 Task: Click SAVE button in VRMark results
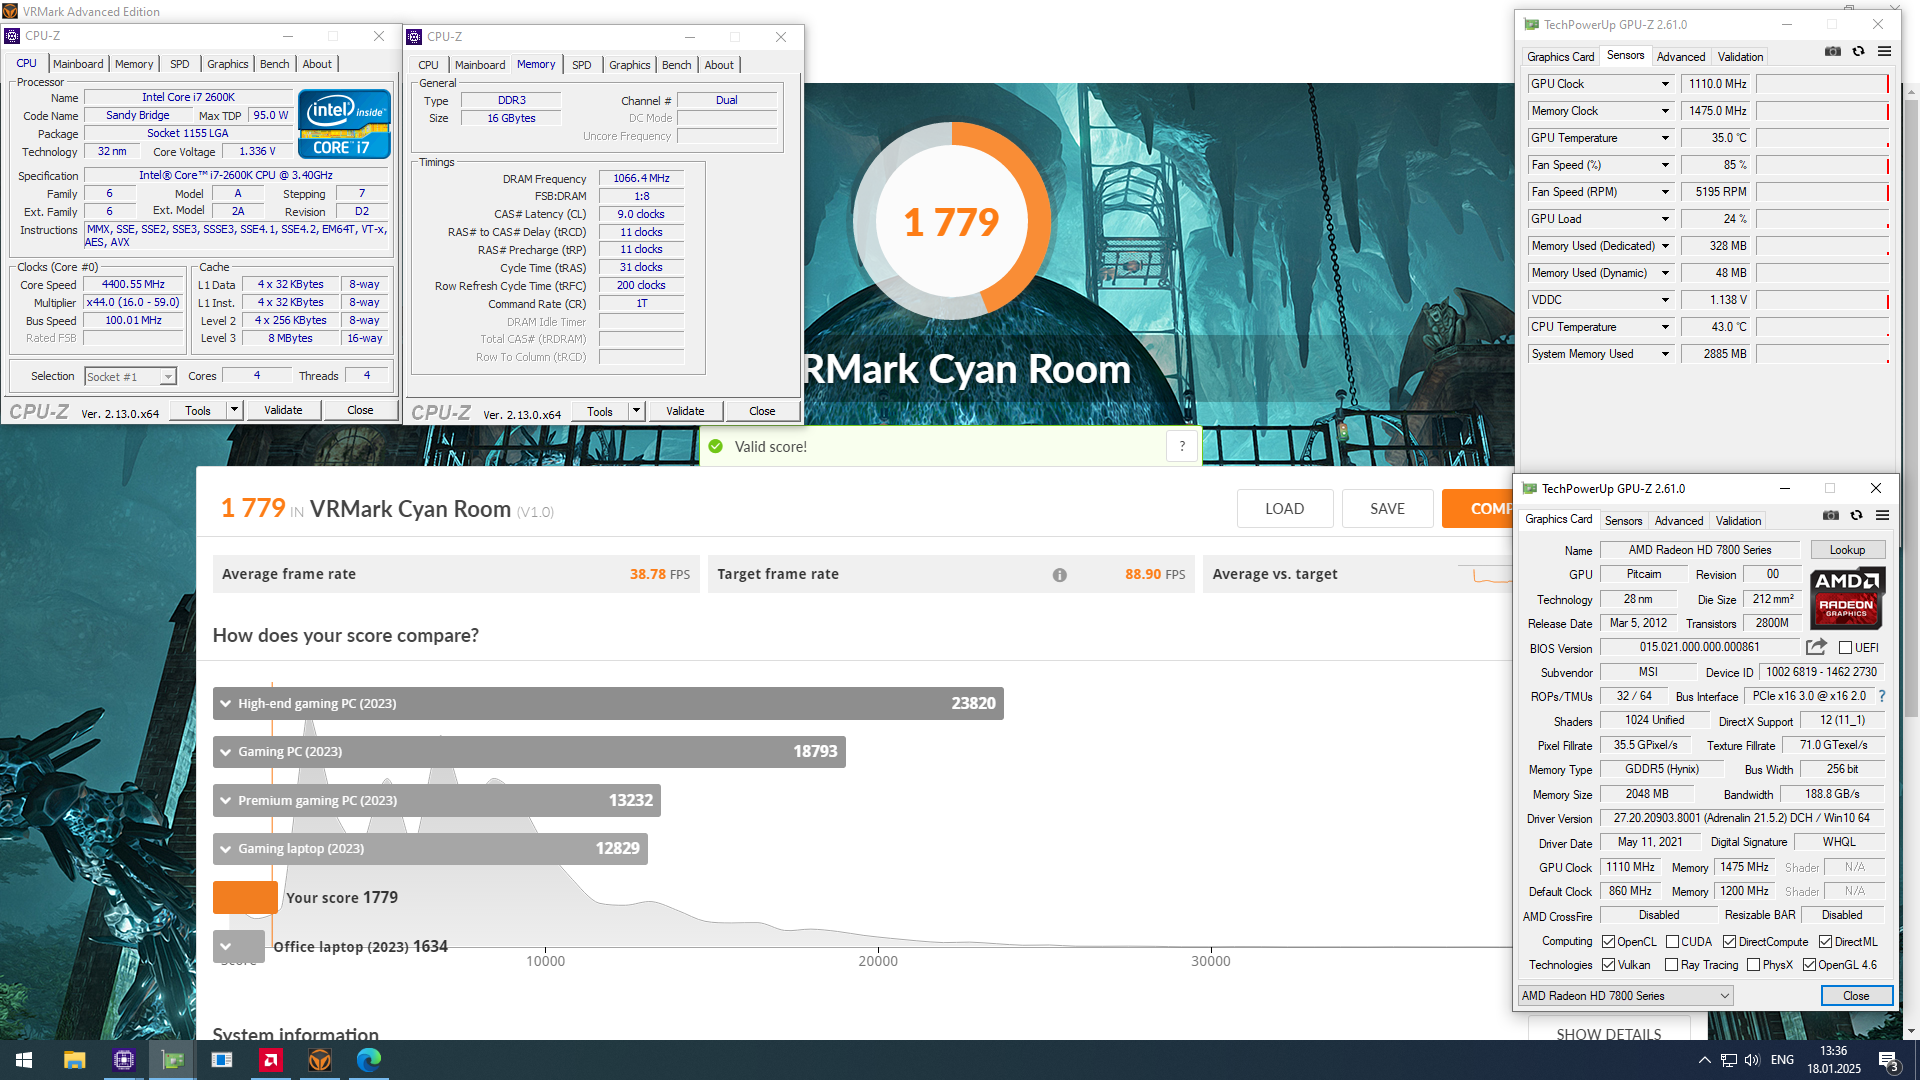pos(1387,509)
